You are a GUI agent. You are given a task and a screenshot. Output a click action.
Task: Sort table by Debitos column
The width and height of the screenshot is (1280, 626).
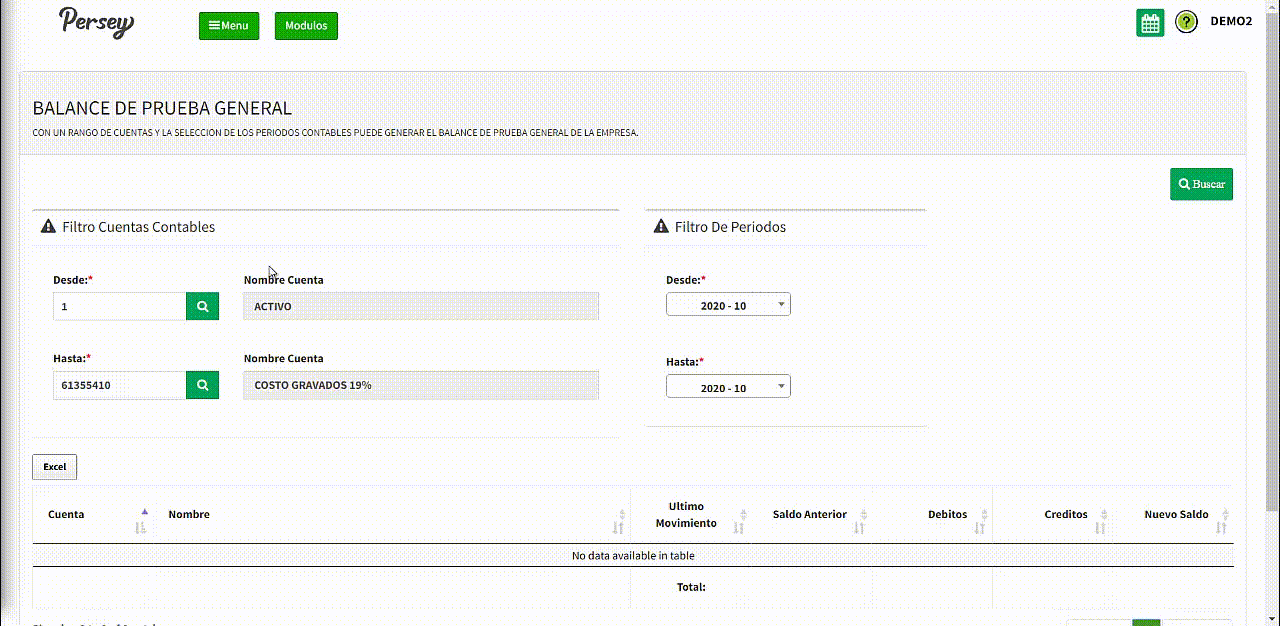pos(947,515)
